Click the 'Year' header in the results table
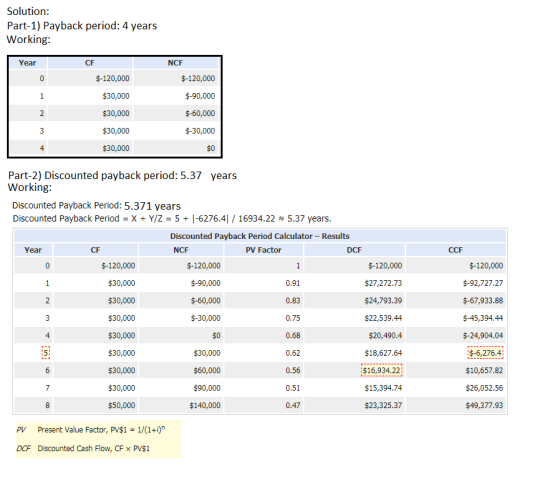This screenshot has height=483, width=560. coord(33,250)
